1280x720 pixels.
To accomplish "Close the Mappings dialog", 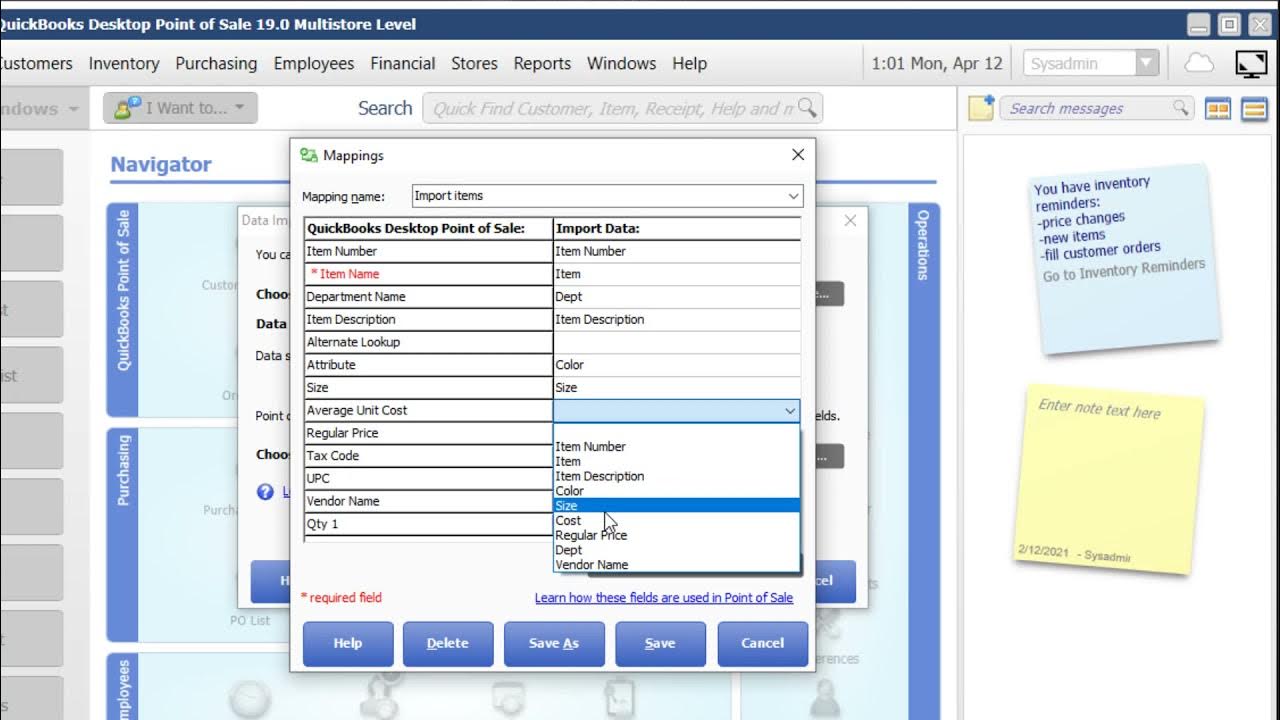I will (798, 155).
